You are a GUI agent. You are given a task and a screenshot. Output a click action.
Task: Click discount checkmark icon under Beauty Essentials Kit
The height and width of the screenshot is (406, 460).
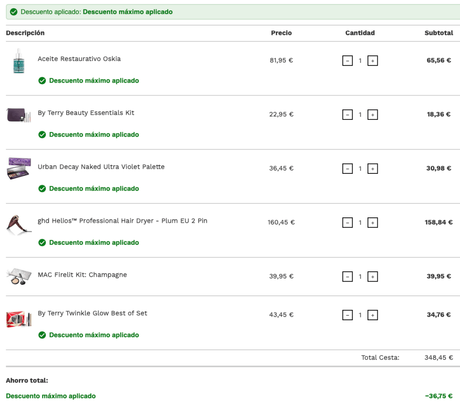point(42,135)
